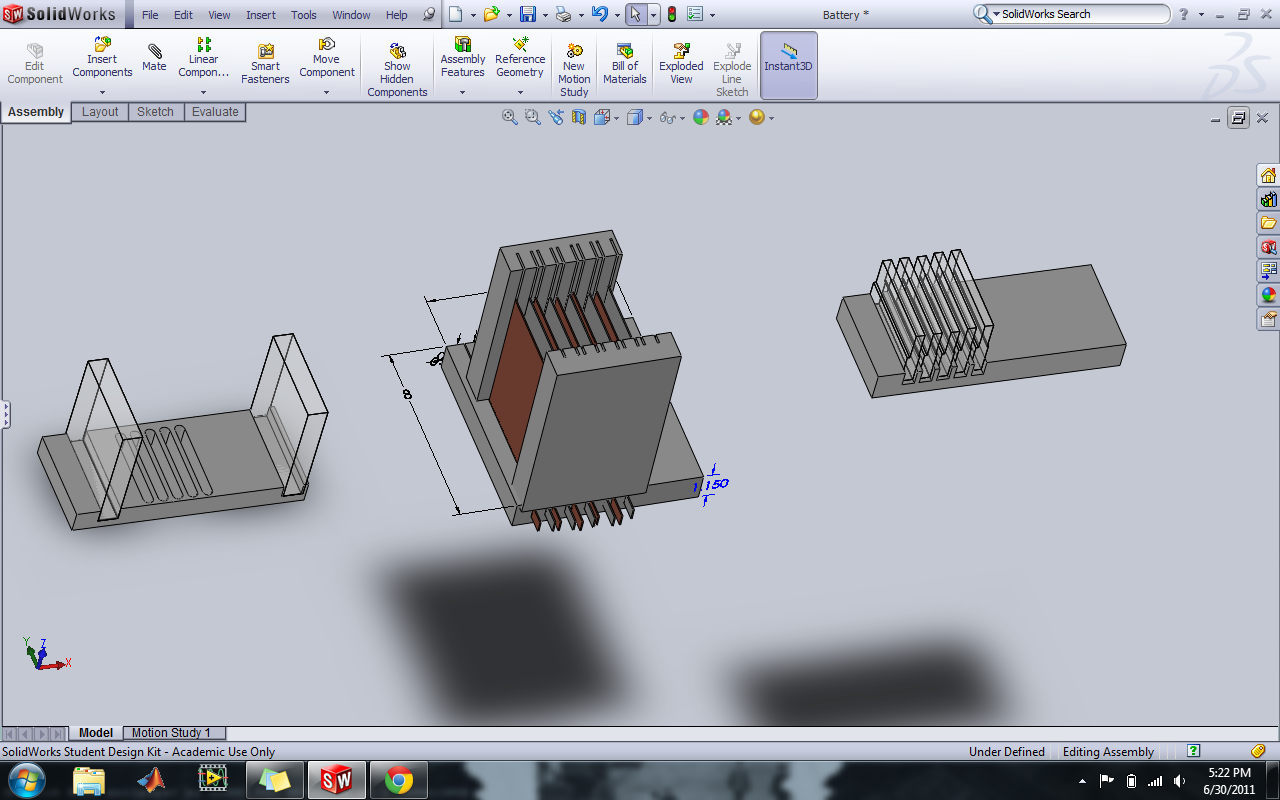Insert a Bill of Materials
This screenshot has height=800, width=1280.
(x=625, y=63)
